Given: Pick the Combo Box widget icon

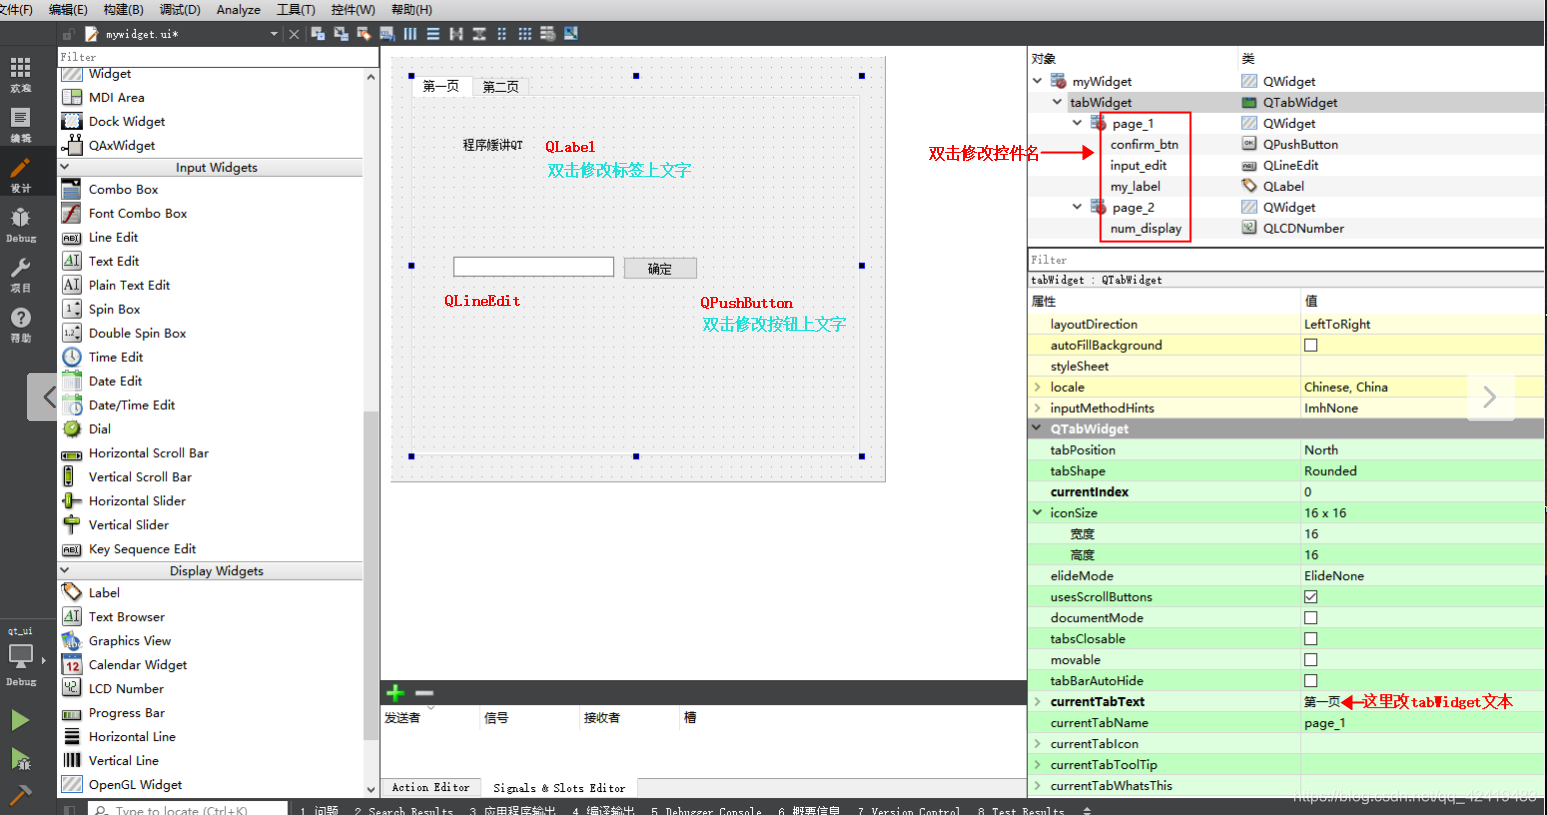Looking at the screenshot, I should pos(71,189).
